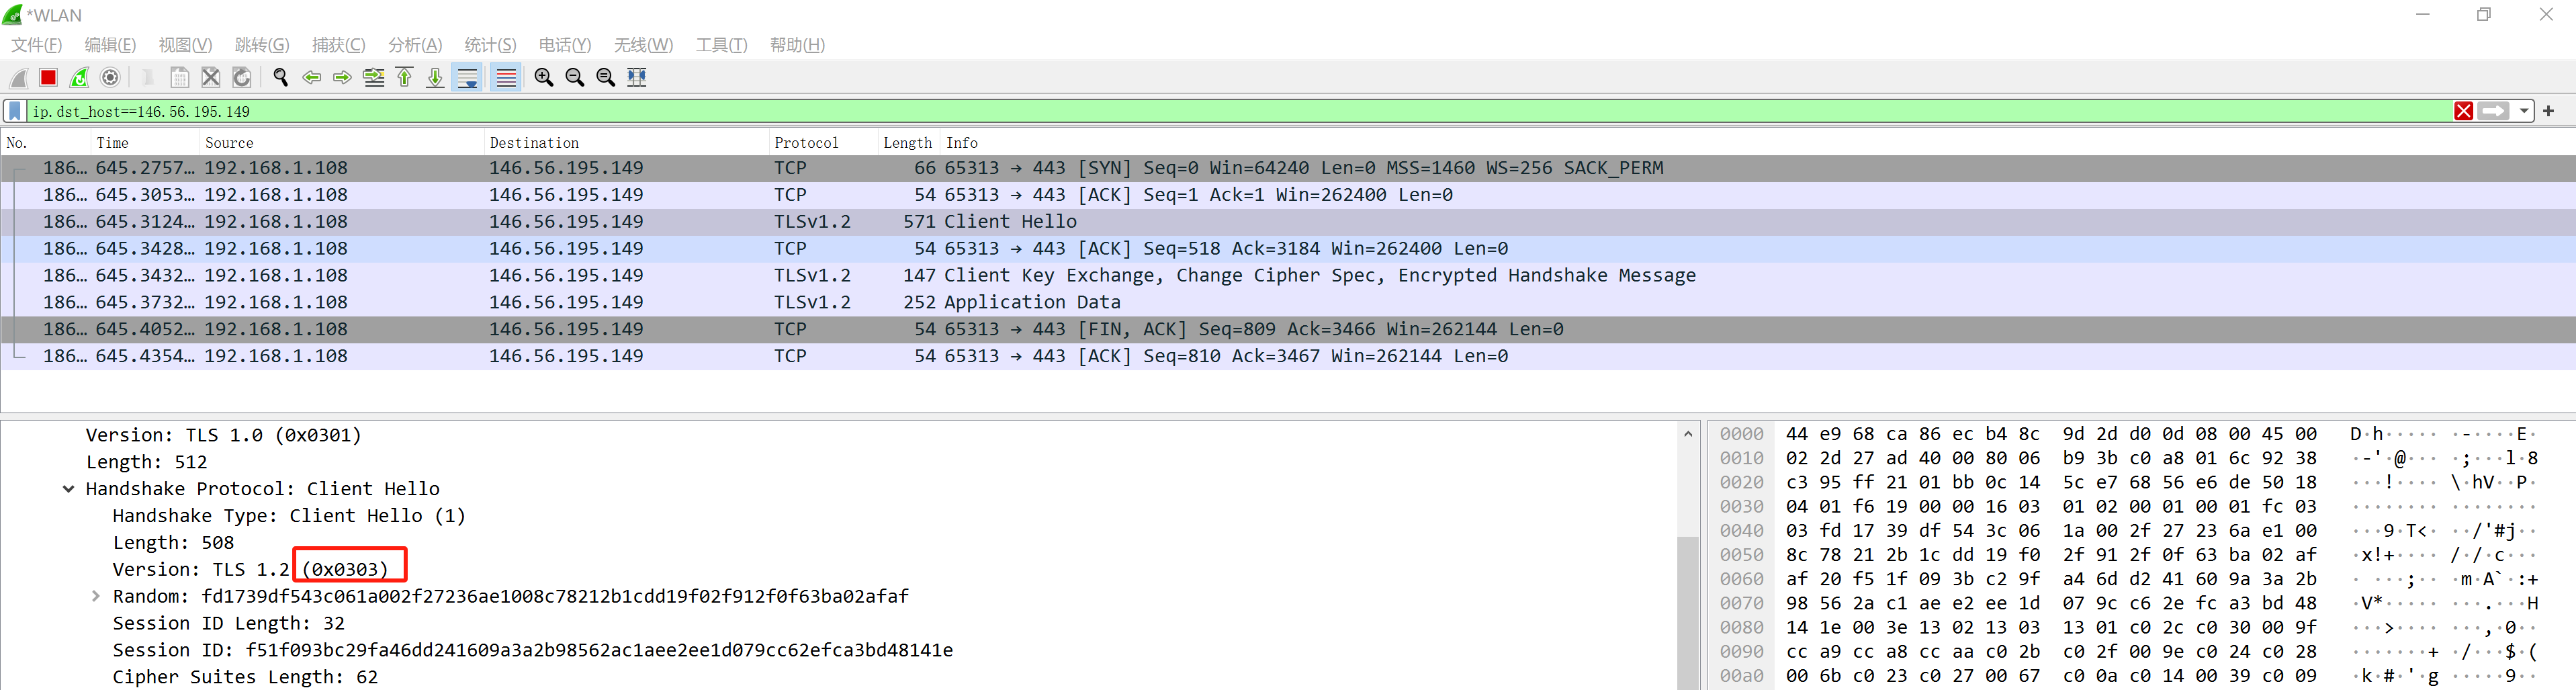Start capturing packets with shark fin icon
The height and width of the screenshot is (690, 2576).
click(x=18, y=77)
